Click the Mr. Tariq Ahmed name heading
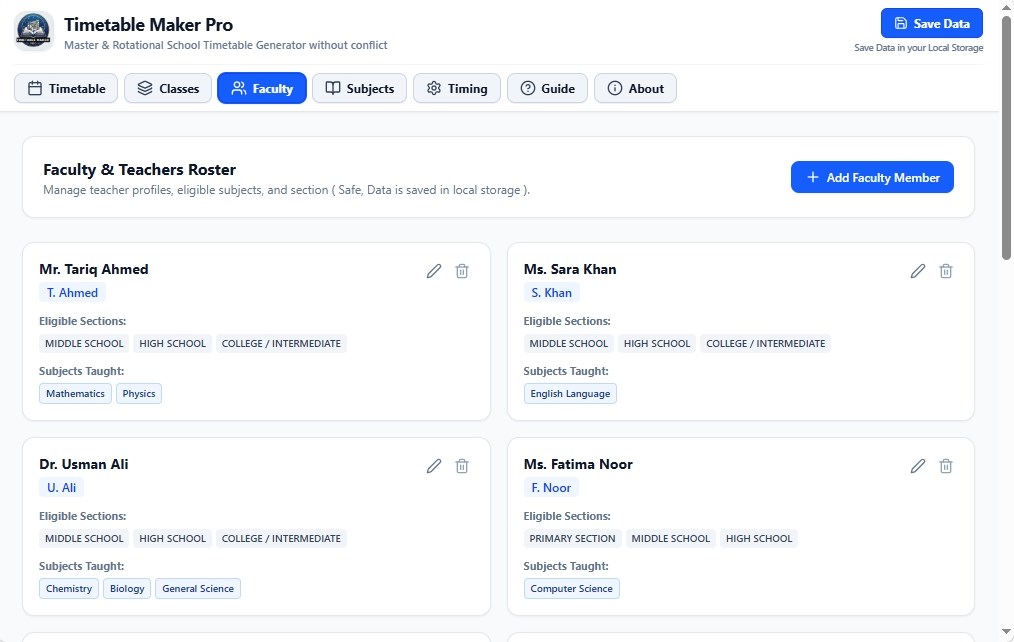 (94, 269)
